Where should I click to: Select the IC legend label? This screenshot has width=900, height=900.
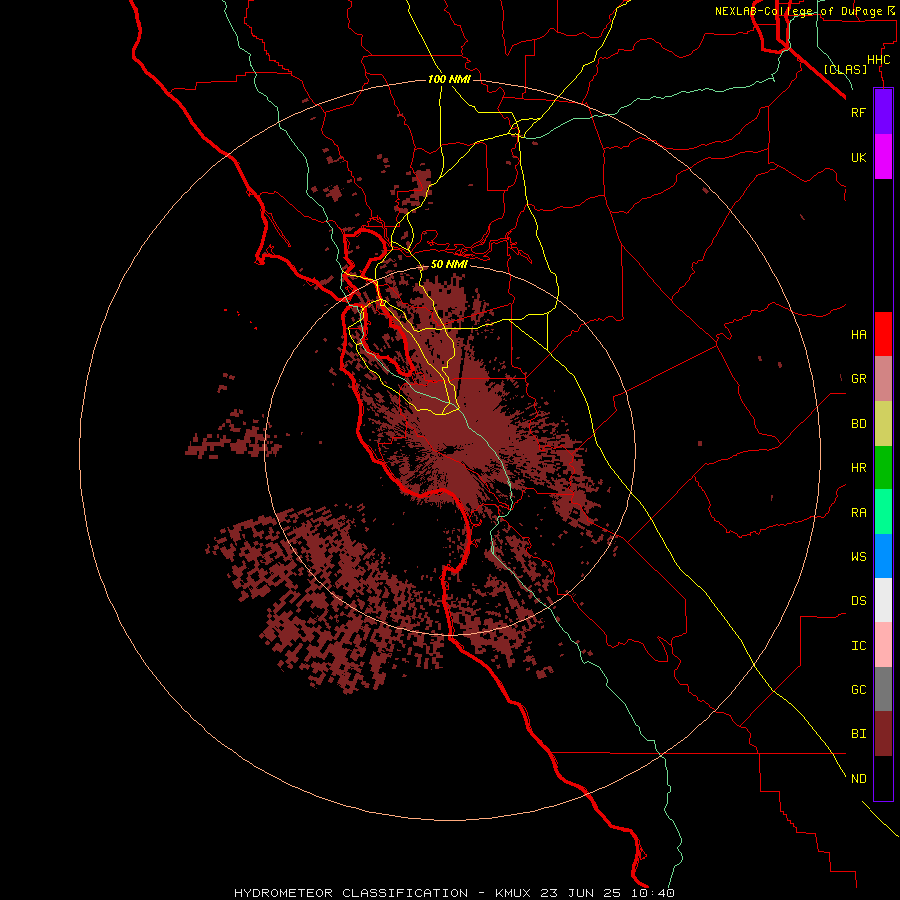858,646
